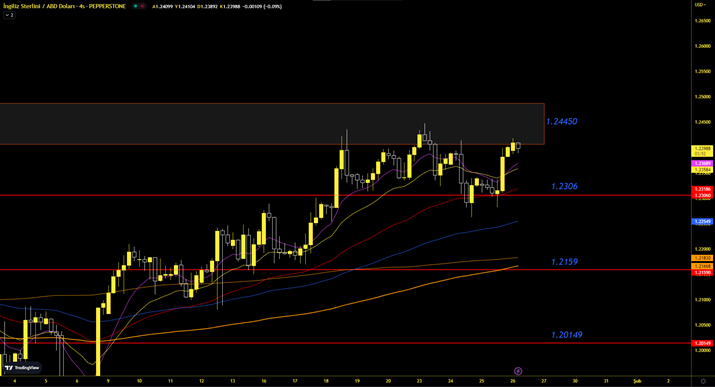Open the purple lightning event marker
This screenshot has height=387, width=715.
(x=518, y=371)
